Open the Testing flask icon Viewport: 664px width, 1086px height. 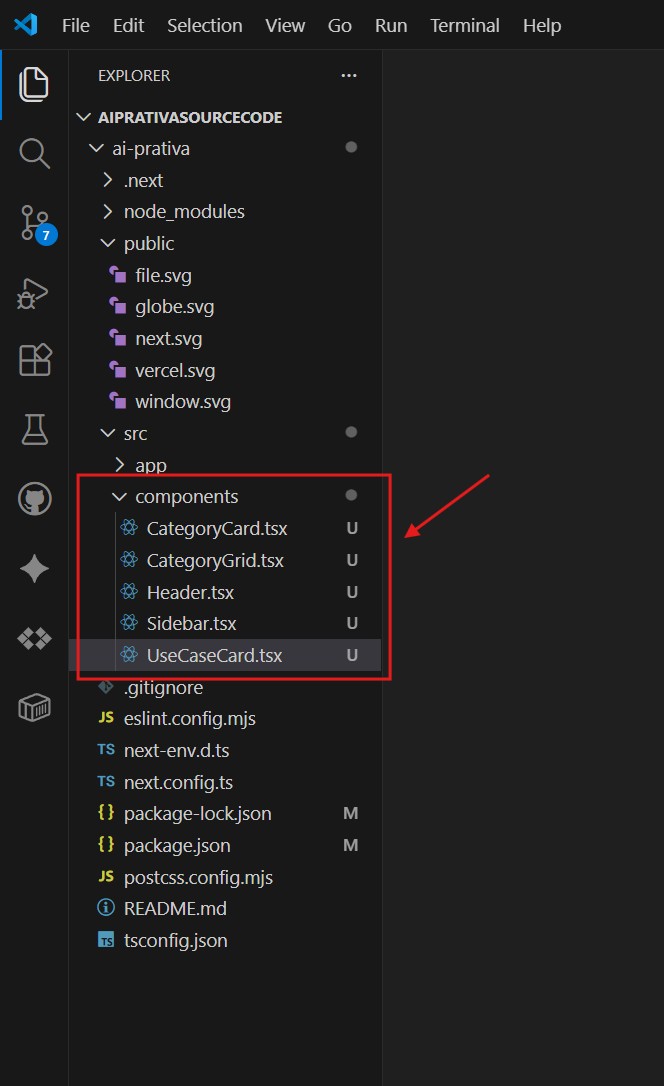[x=34, y=429]
